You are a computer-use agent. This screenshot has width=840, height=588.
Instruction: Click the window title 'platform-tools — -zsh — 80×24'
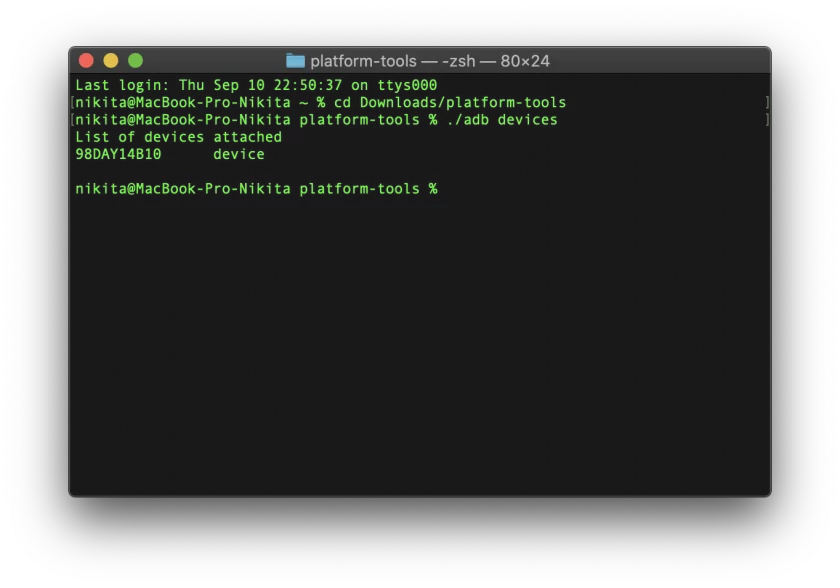coord(430,61)
